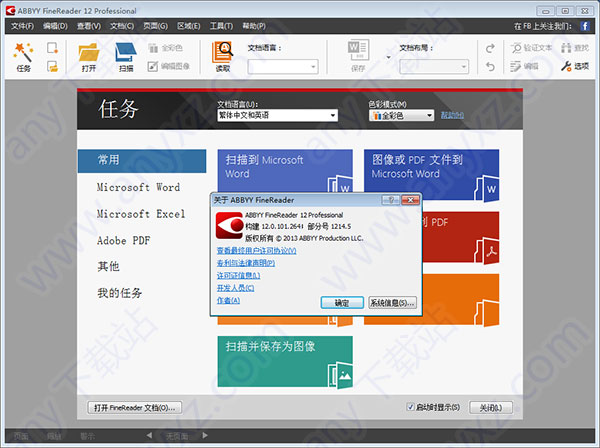Go to previous page arrow in status bar

(149, 435)
